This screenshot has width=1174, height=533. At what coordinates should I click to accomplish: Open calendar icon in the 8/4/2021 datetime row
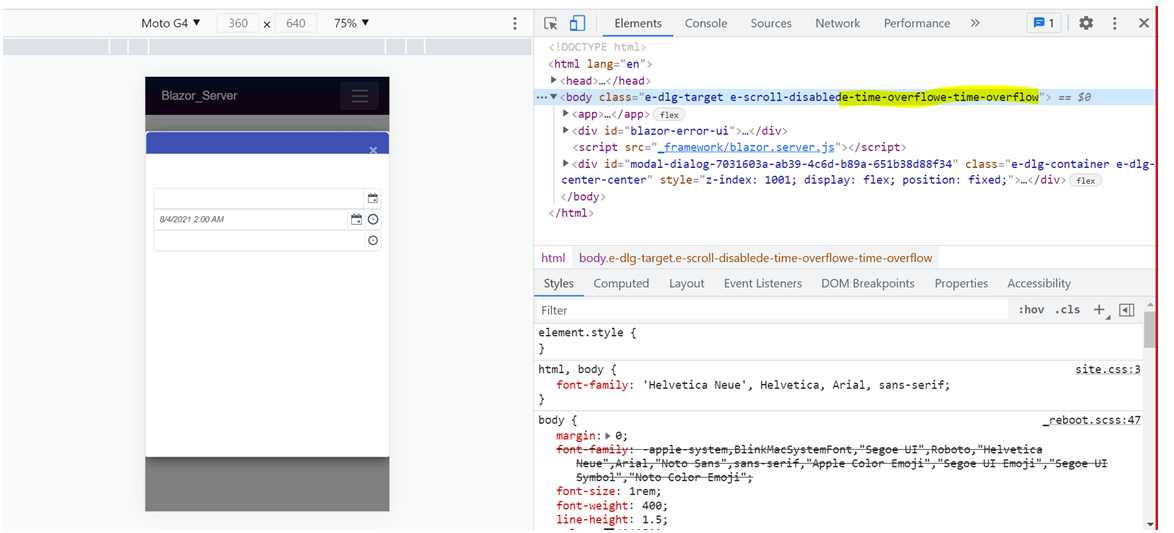click(357, 219)
